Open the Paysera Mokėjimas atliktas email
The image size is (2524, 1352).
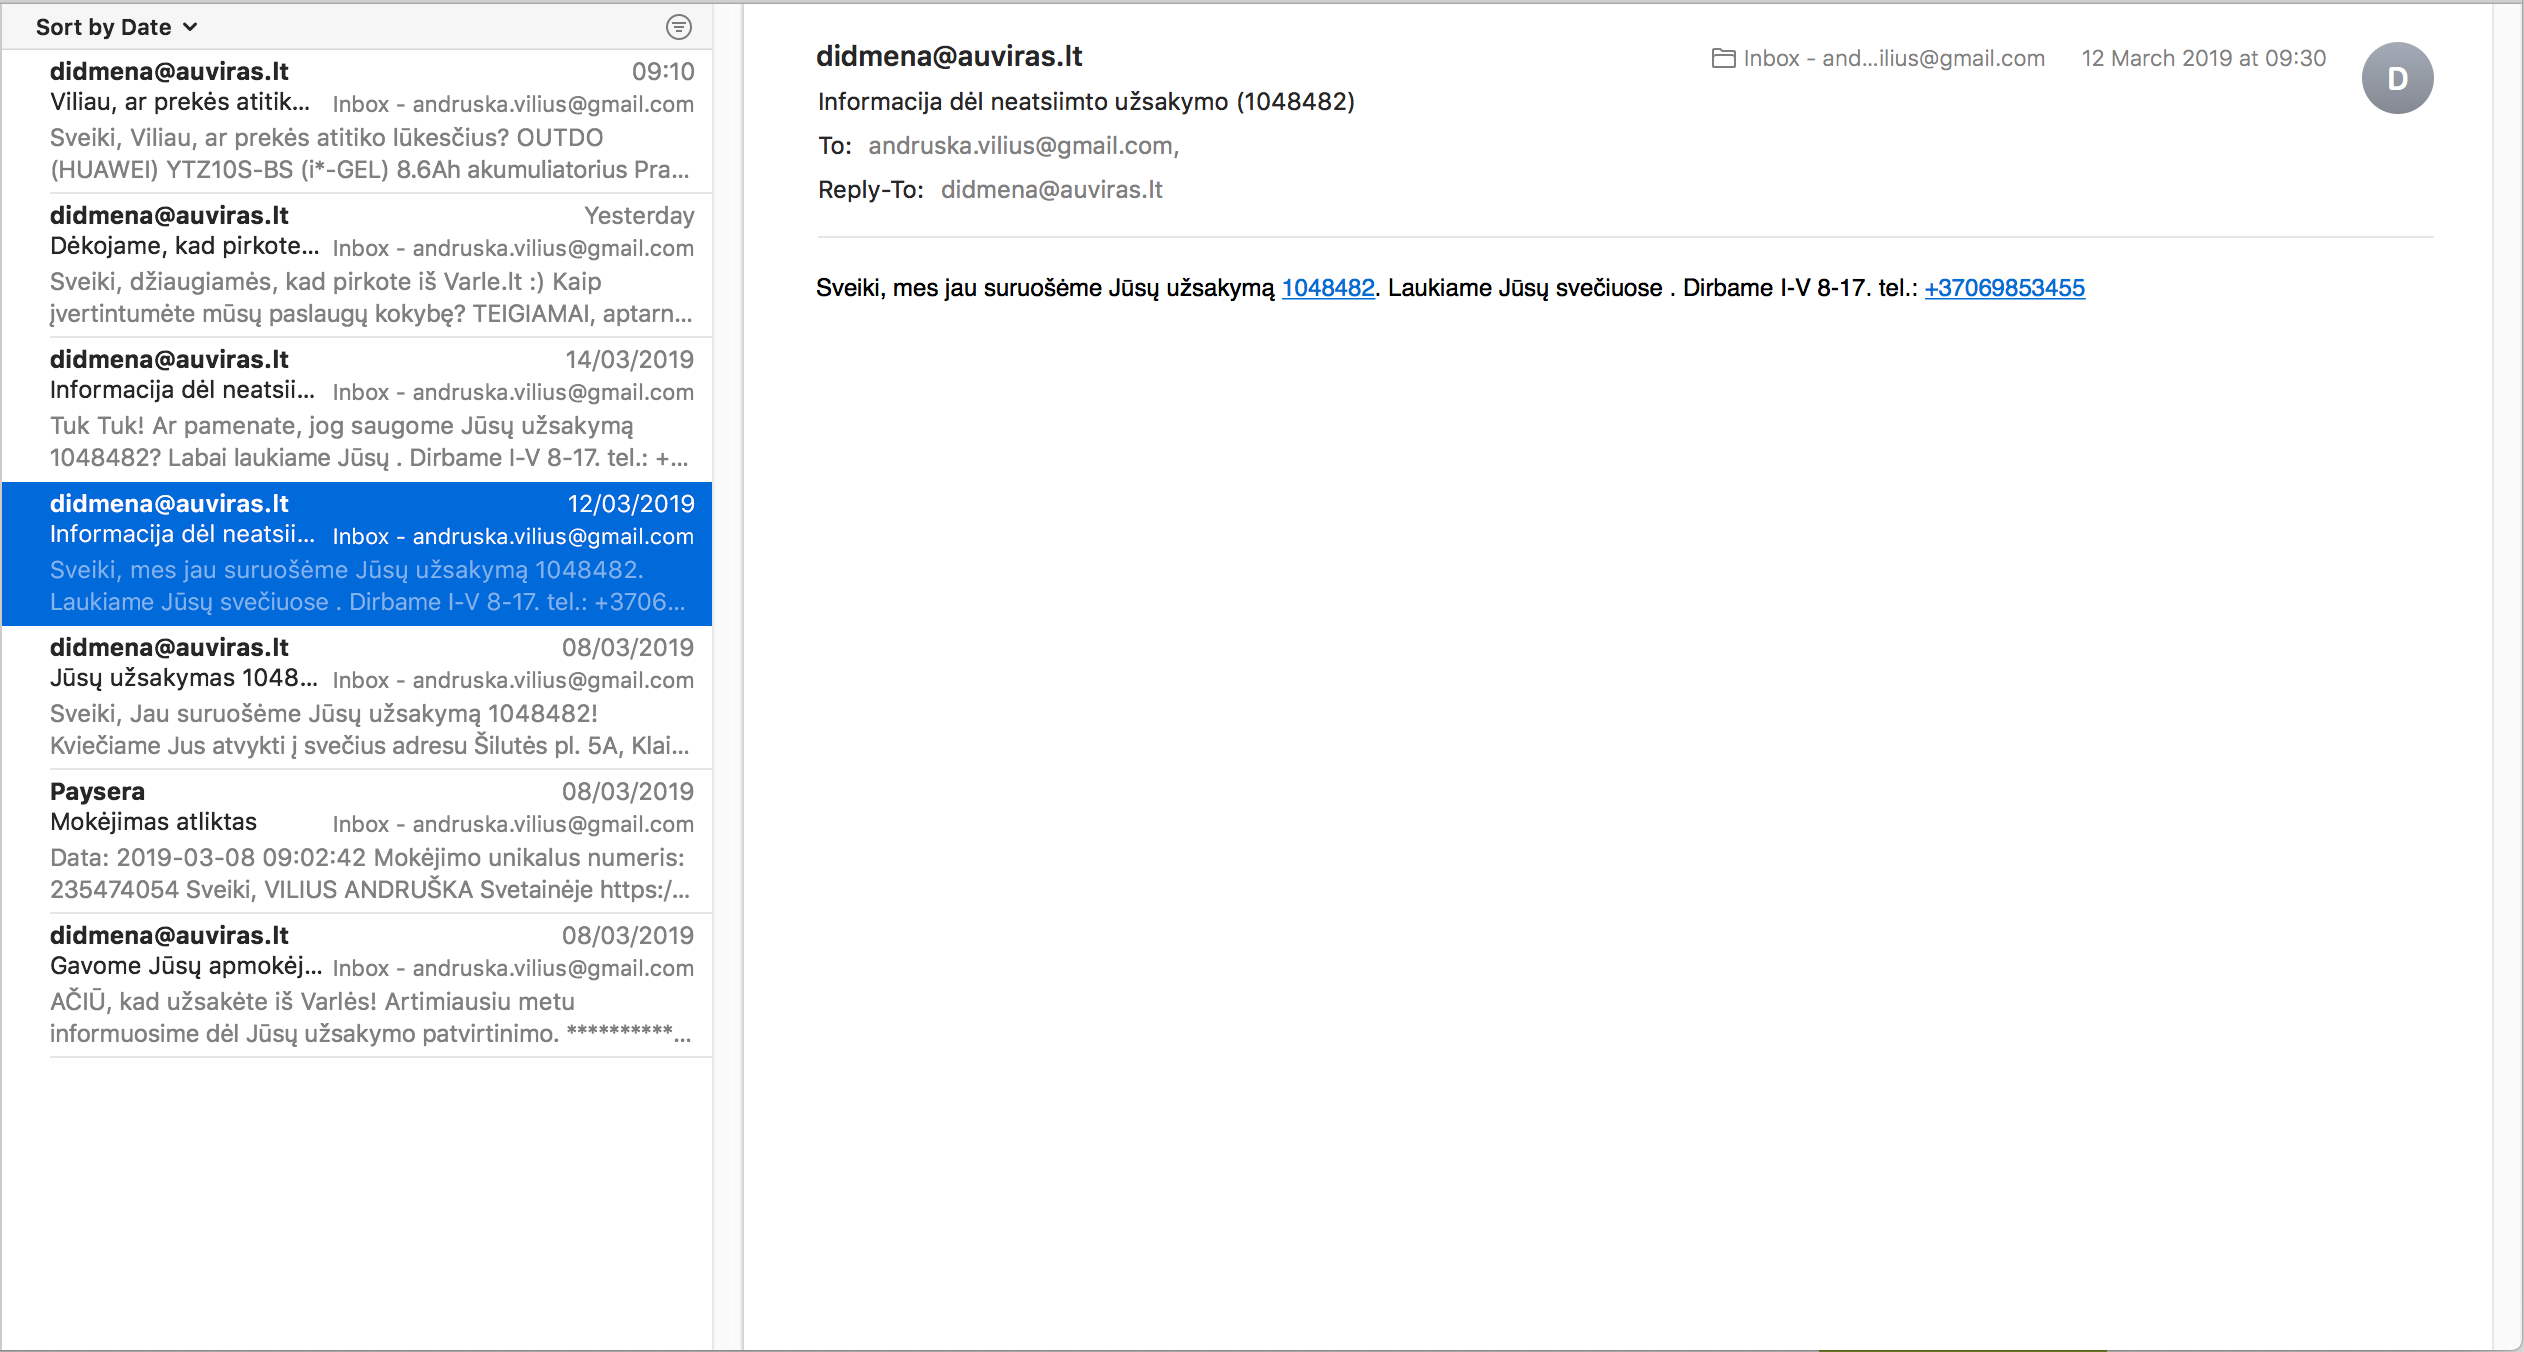click(x=357, y=841)
